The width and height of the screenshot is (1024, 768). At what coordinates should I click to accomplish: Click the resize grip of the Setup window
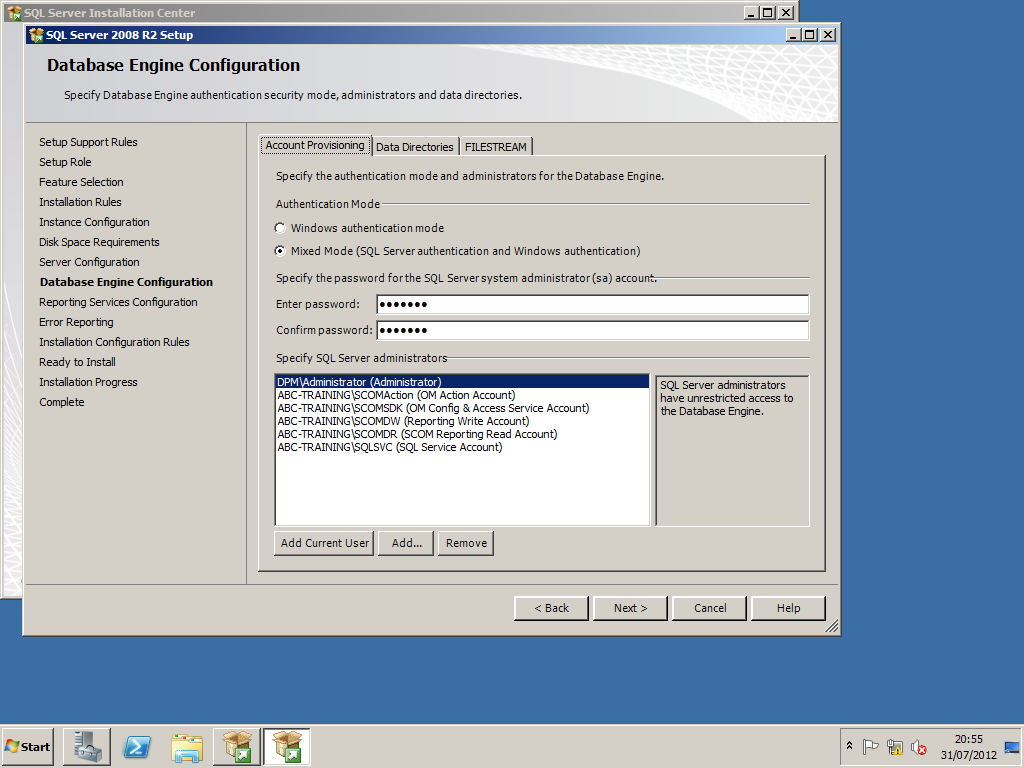pyautogui.click(x=831, y=627)
